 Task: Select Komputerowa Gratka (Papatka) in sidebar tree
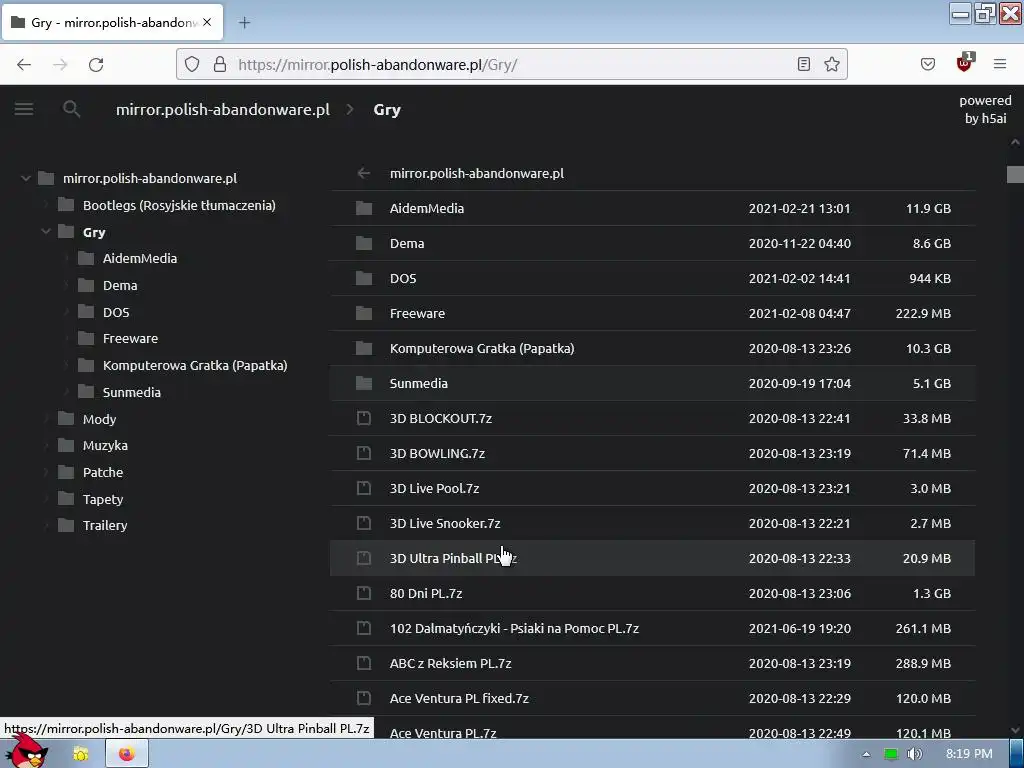click(195, 365)
